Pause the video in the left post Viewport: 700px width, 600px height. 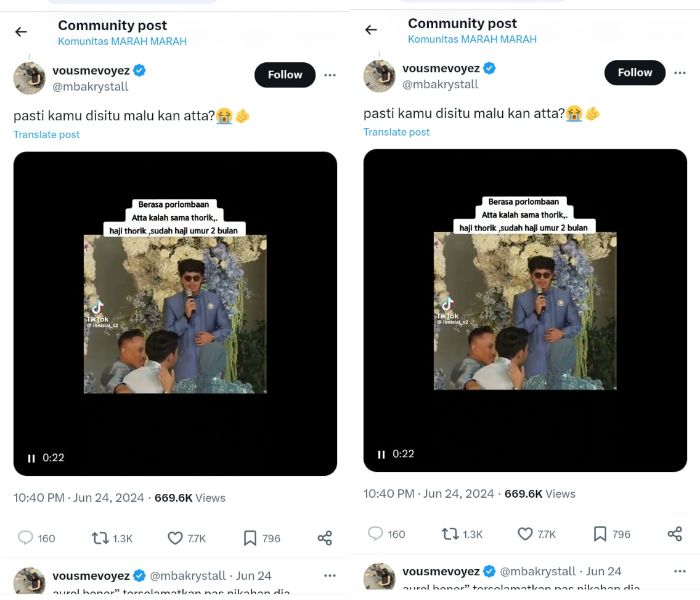click(x=31, y=458)
